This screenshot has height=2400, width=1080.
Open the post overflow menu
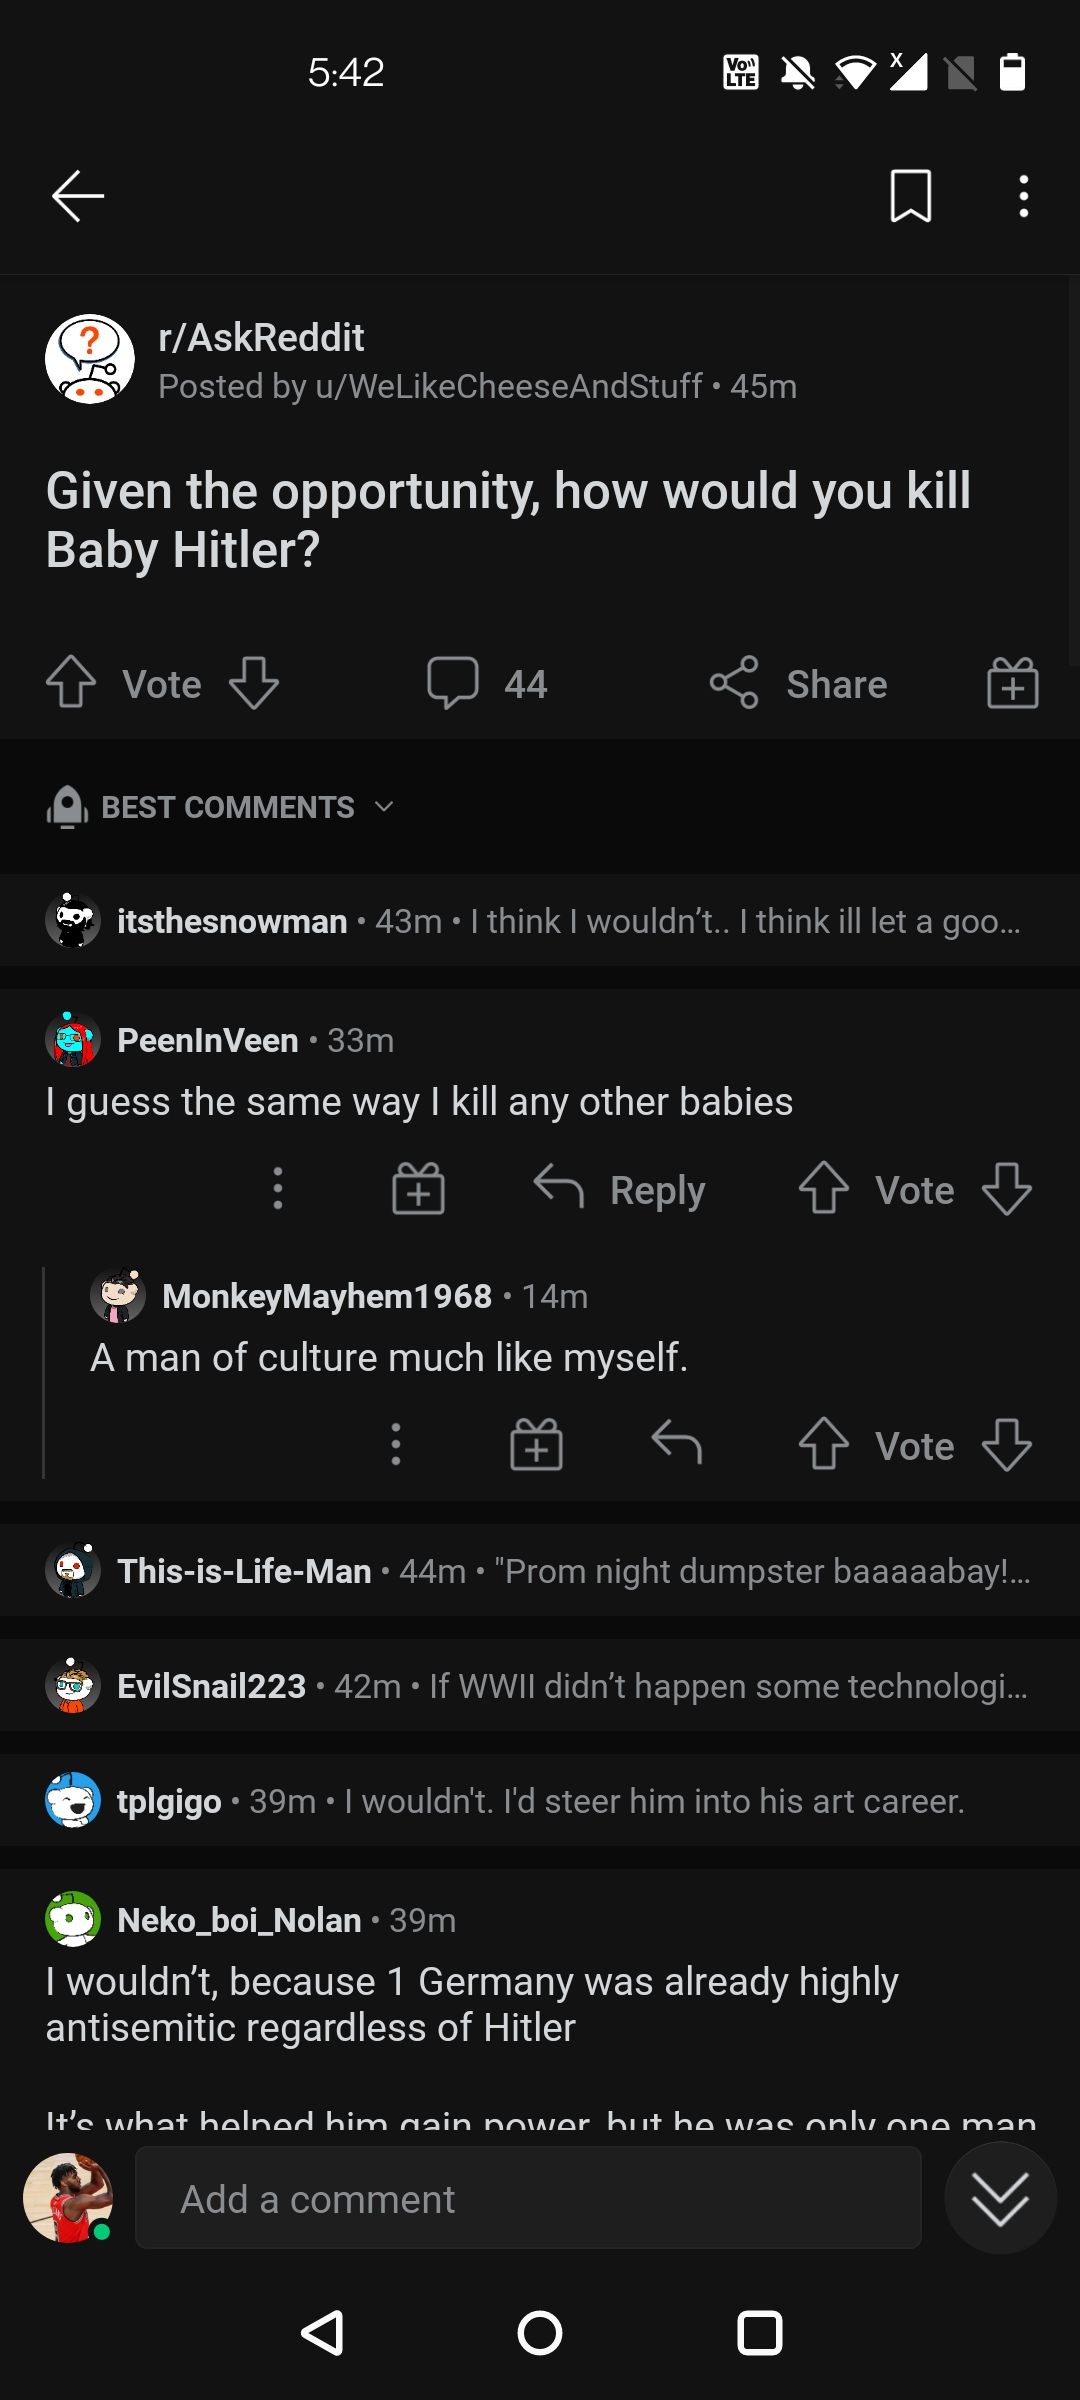[x=1023, y=196]
